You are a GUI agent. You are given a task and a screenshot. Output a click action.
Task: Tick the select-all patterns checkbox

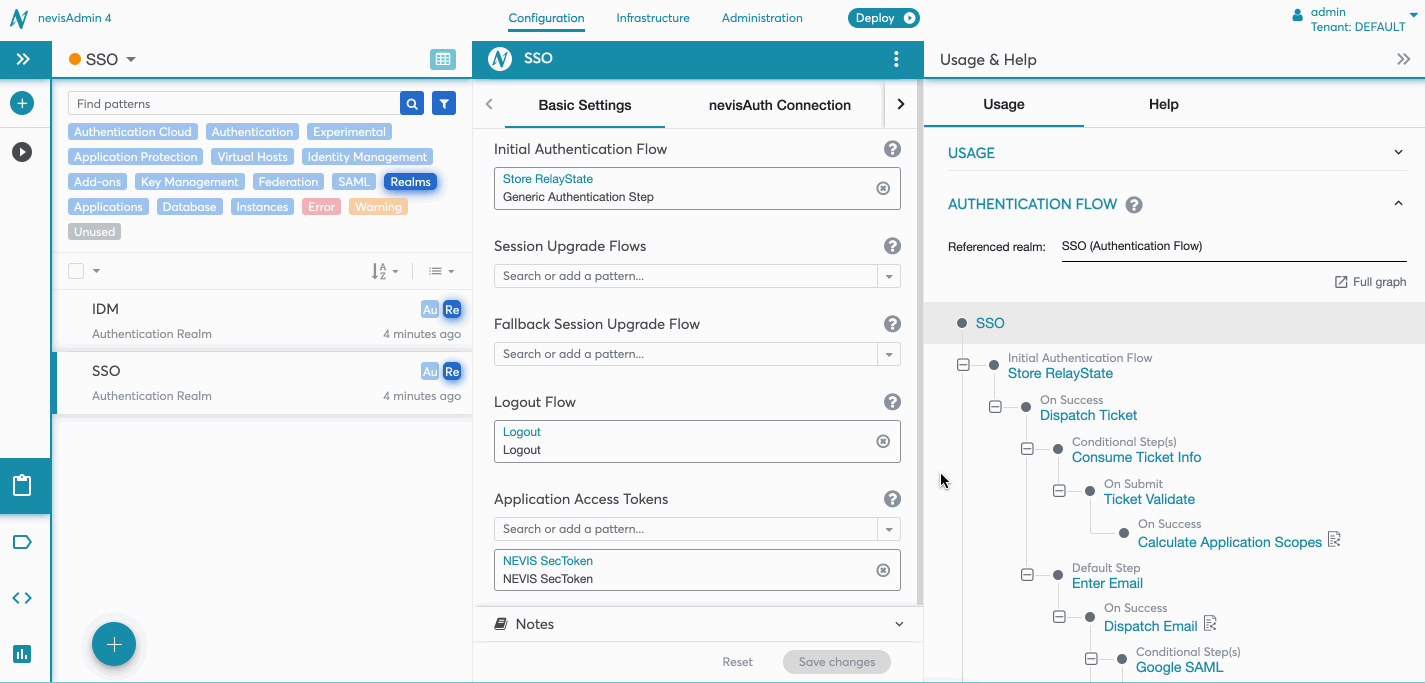click(x=76, y=271)
